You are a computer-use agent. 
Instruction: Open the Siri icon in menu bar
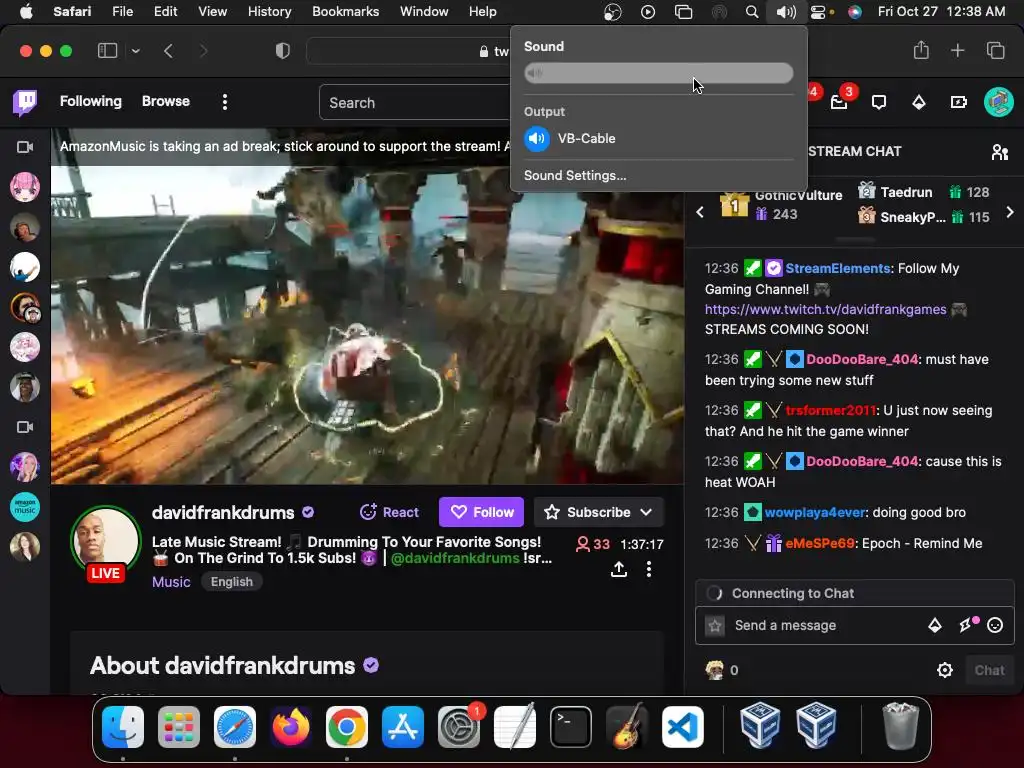pyautogui.click(x=854, y=12)
